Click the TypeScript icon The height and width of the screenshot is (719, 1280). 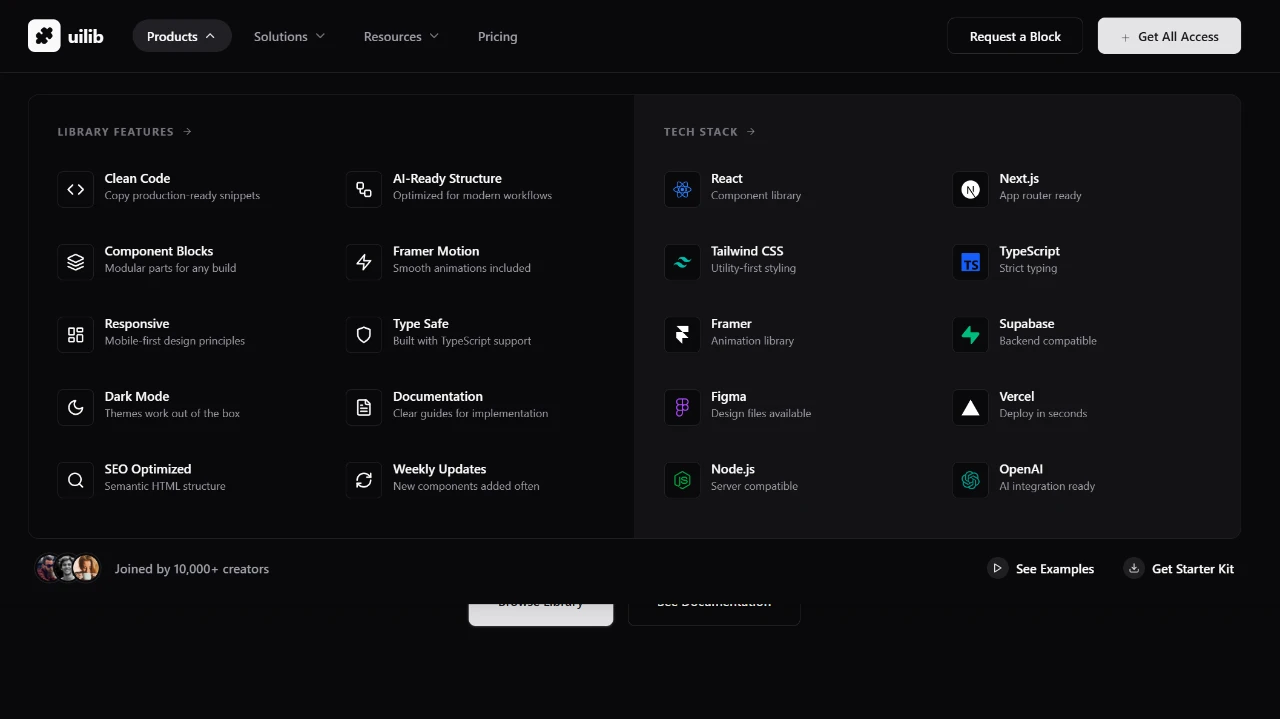pyautogui.click(x=970, y=262)
